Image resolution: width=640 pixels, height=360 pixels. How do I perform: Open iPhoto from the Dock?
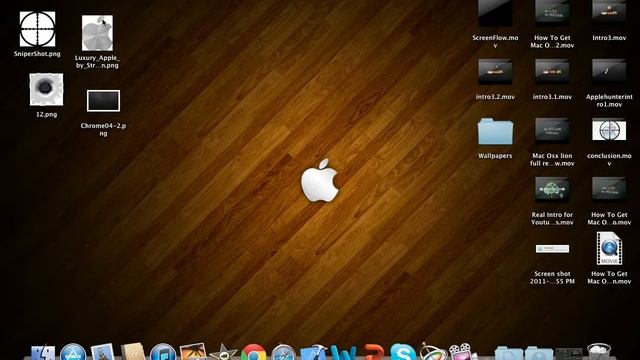tap(193, 352)
